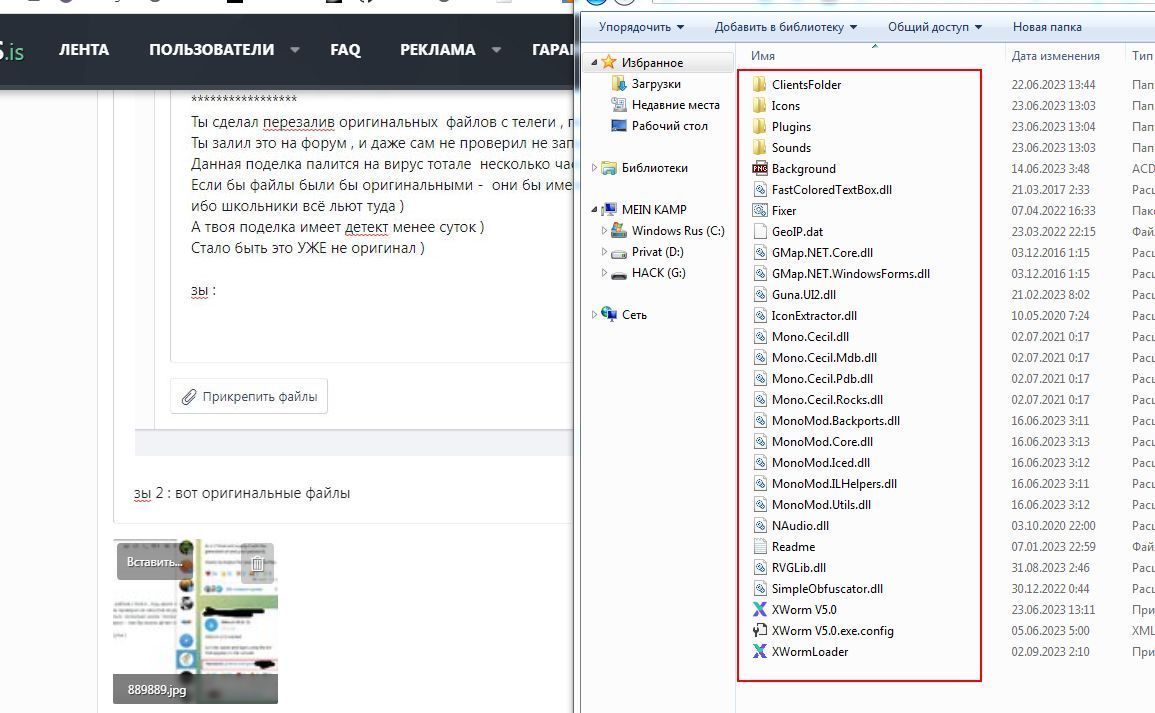Expand the Сеть network node
The height and width of the screenshot is (713, 1155).
[x=594, y=315]
